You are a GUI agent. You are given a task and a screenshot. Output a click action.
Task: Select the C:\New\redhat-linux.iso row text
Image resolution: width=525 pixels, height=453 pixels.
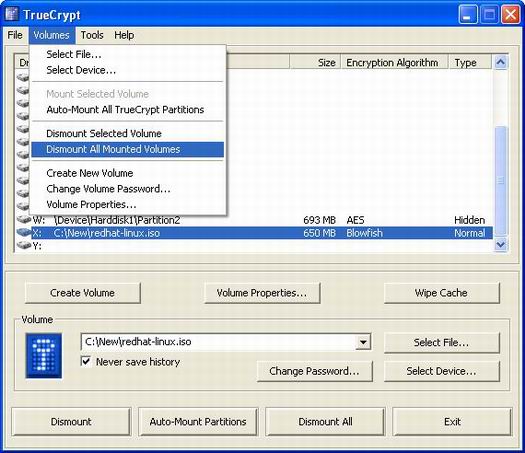106,233
